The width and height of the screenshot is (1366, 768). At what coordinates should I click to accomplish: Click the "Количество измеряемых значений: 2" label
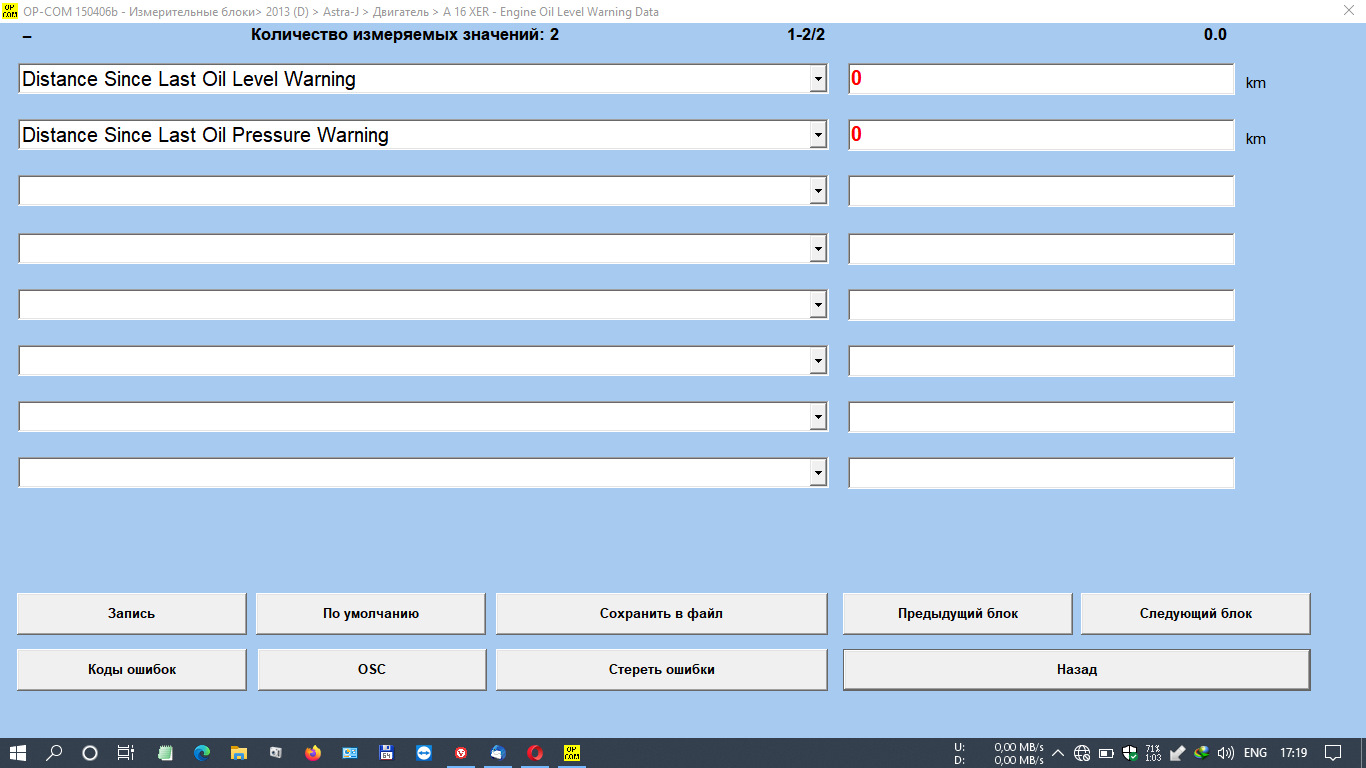click(405, 35)
